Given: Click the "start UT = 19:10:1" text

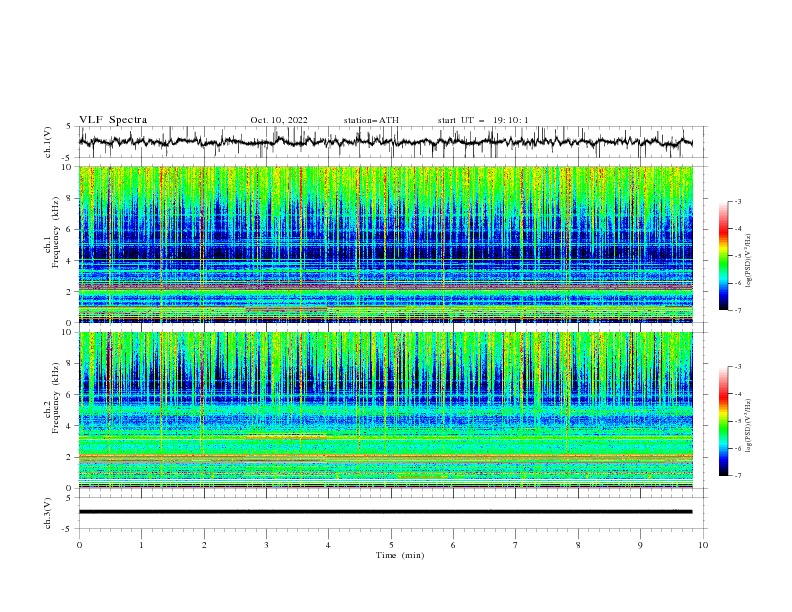Looking at the screenshot, I should 483,120.
